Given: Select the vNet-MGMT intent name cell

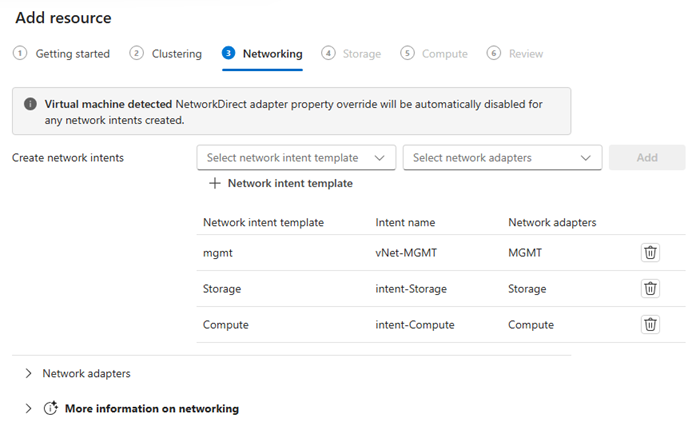Looking at the screenshot, I should coord(406,253).
